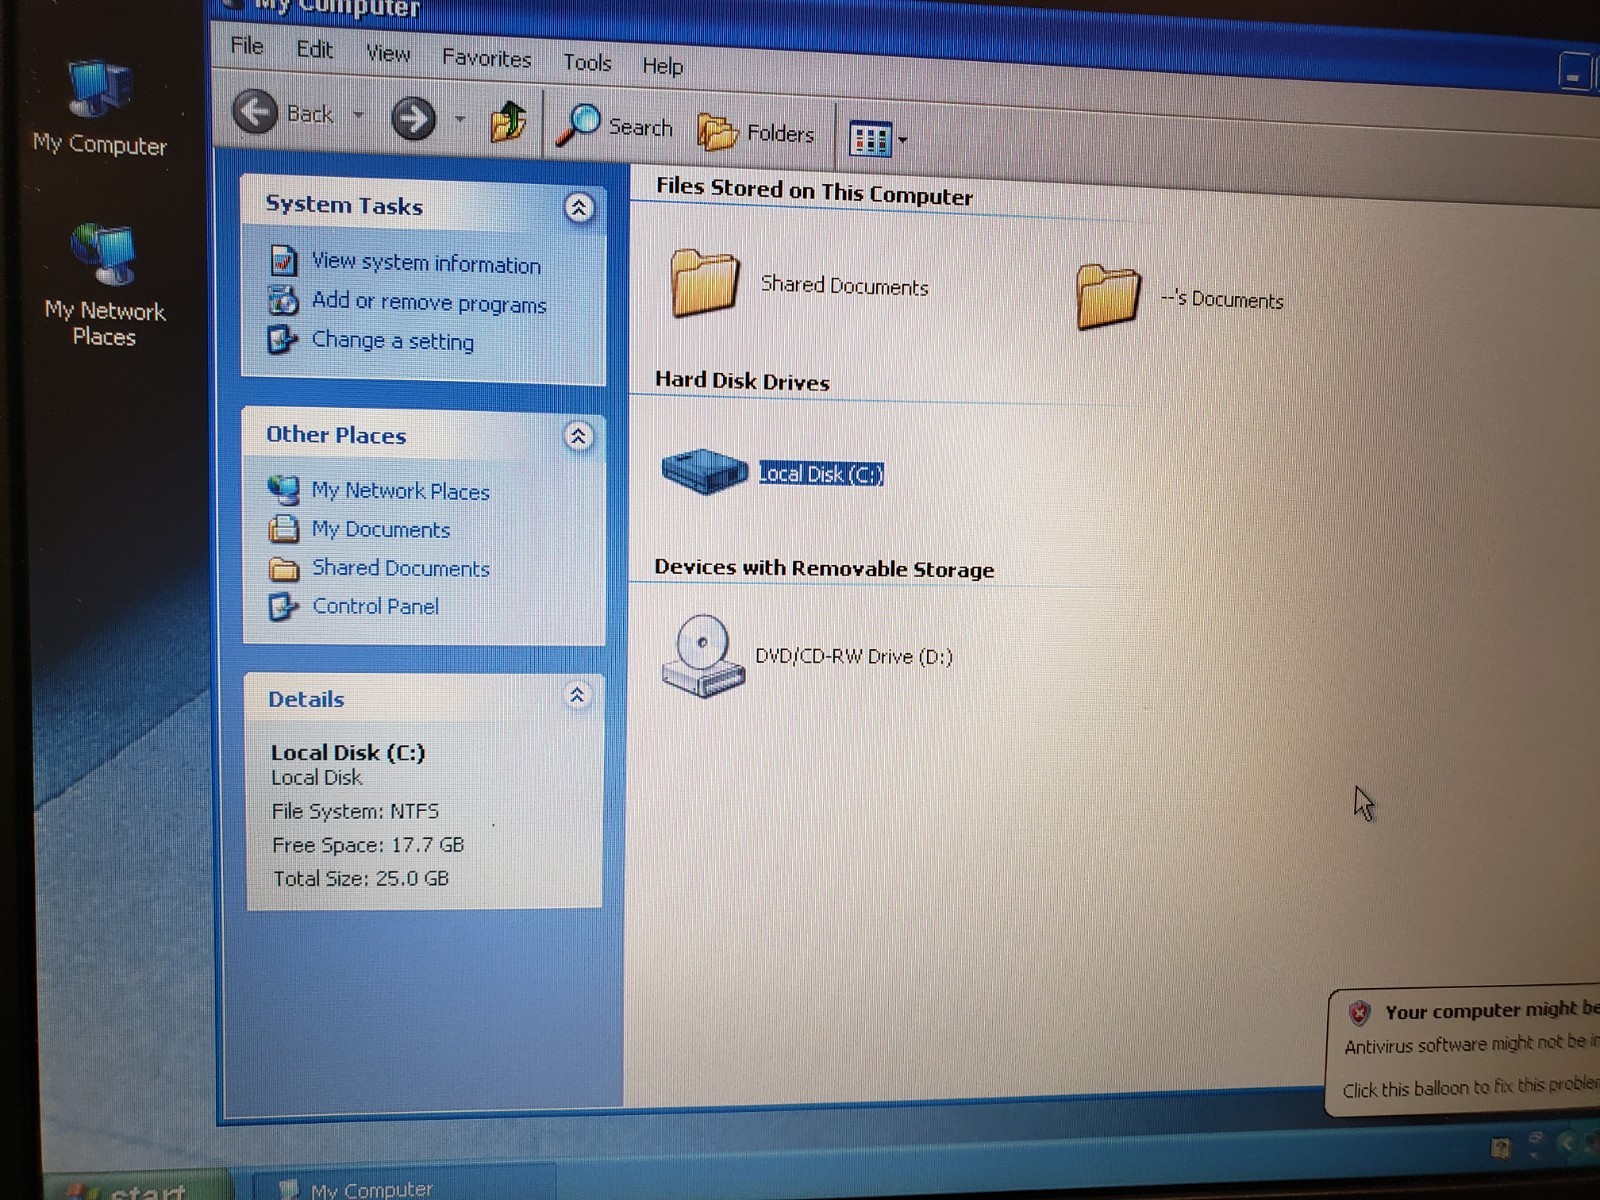The height and width of the screenshot is (1200, 1600).
Task: Click the My Documents sidebar icon
Action: click(284, 528)
